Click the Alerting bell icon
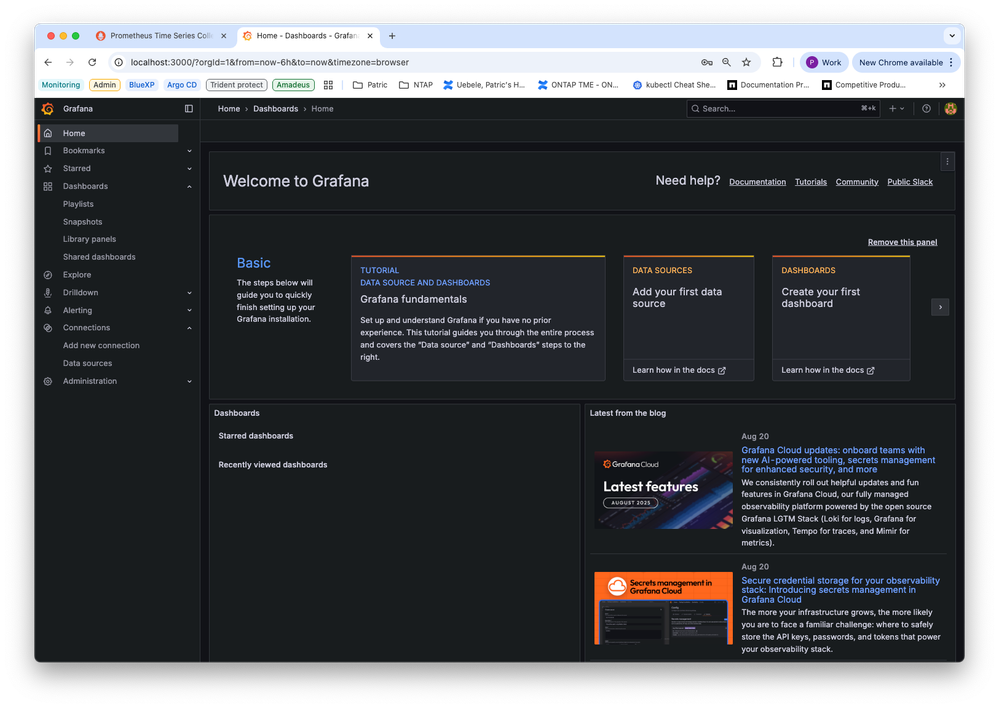This screenshot has width=999, height=708. 48,311
